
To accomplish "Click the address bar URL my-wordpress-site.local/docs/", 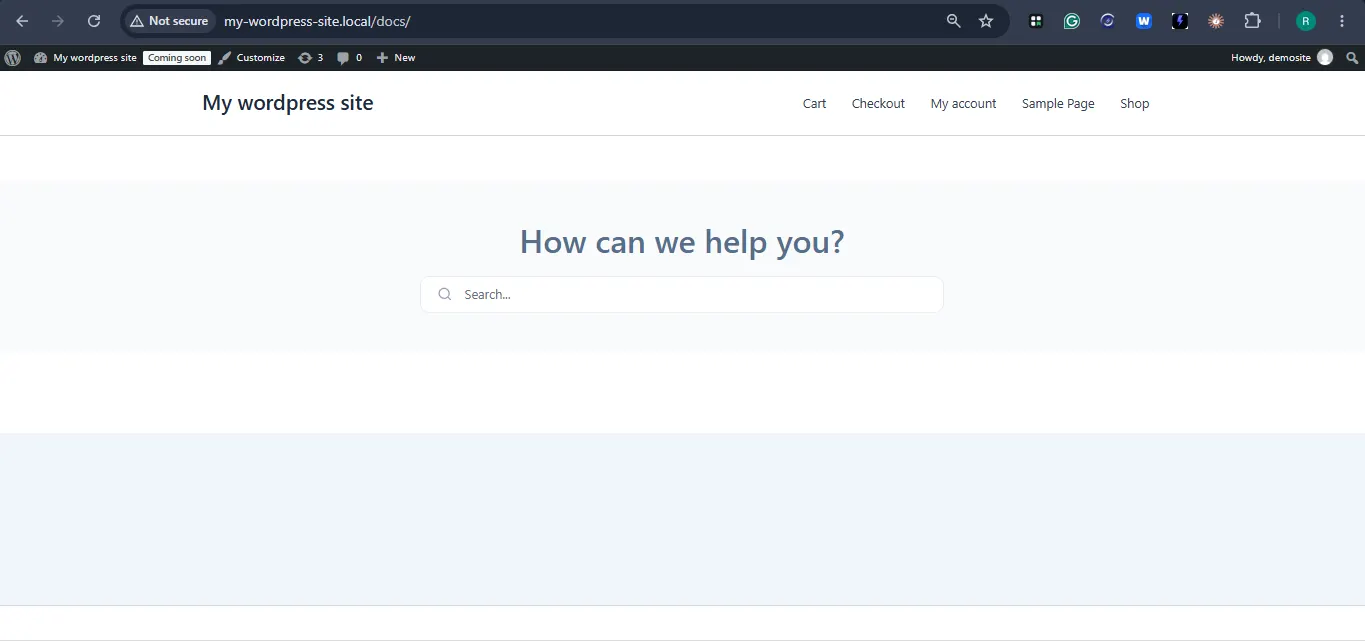I will 317,21.
